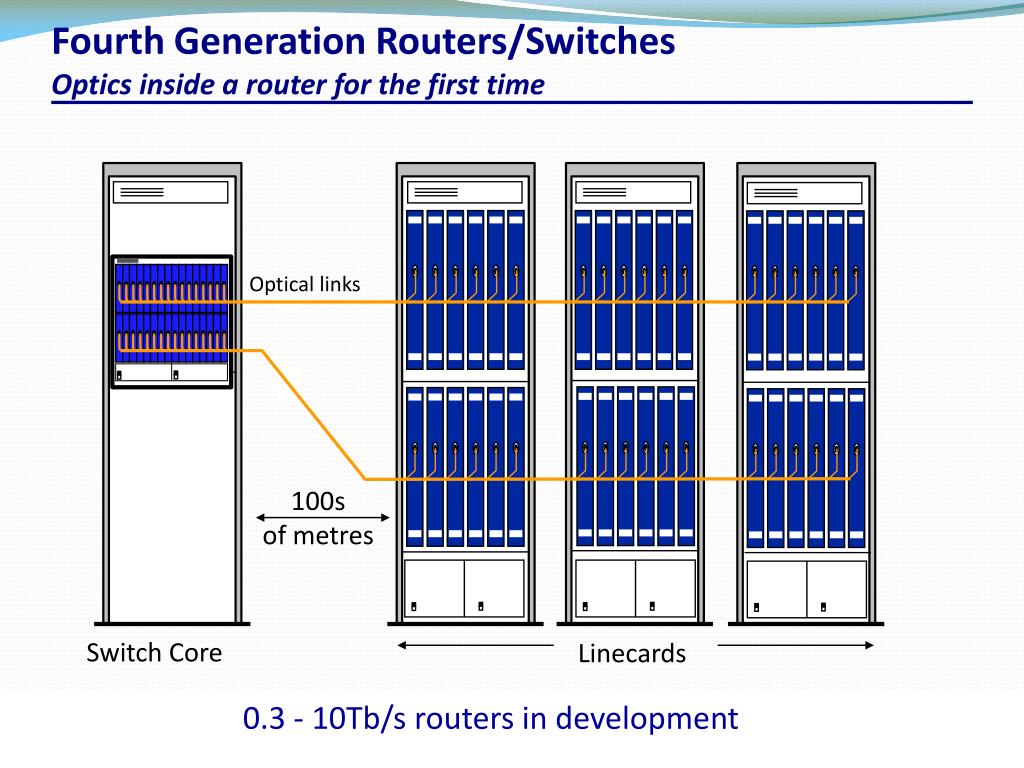1024x768 pixels.
Task: Click the blue switch fabric module in Switch Core rack
Action: pyautogui.click(x=172, y=321)
